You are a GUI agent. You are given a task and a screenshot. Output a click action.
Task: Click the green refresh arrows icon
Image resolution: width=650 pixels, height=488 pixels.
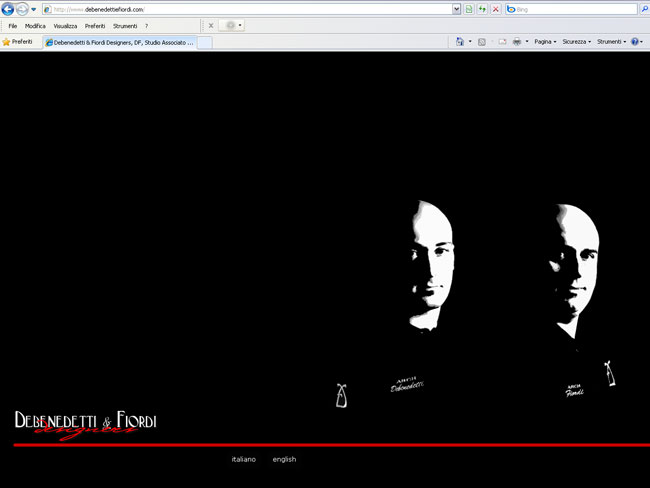coord(482,9)
